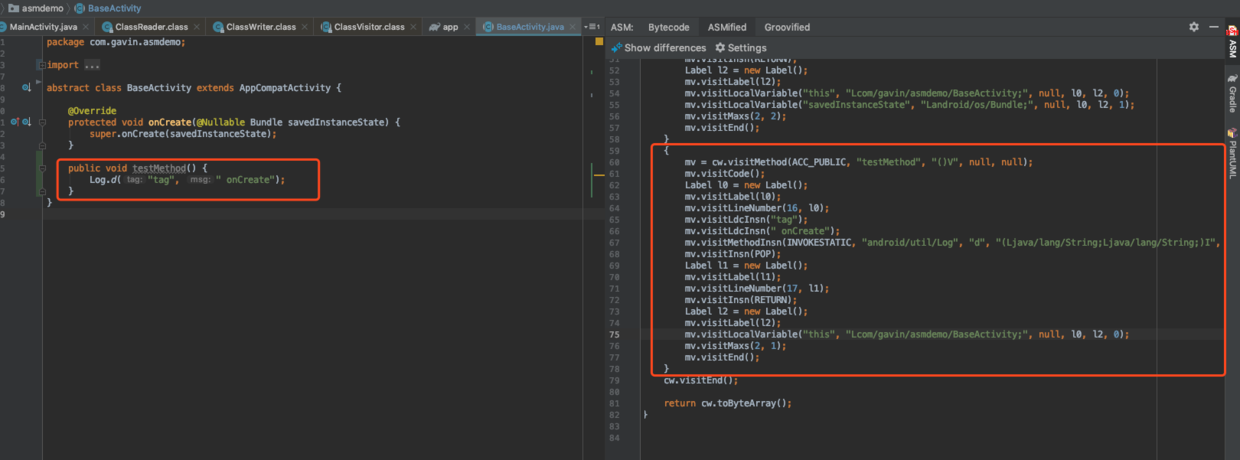Switch to the app Gradle tab
1240x460 pixels.
tap(450, 27)
